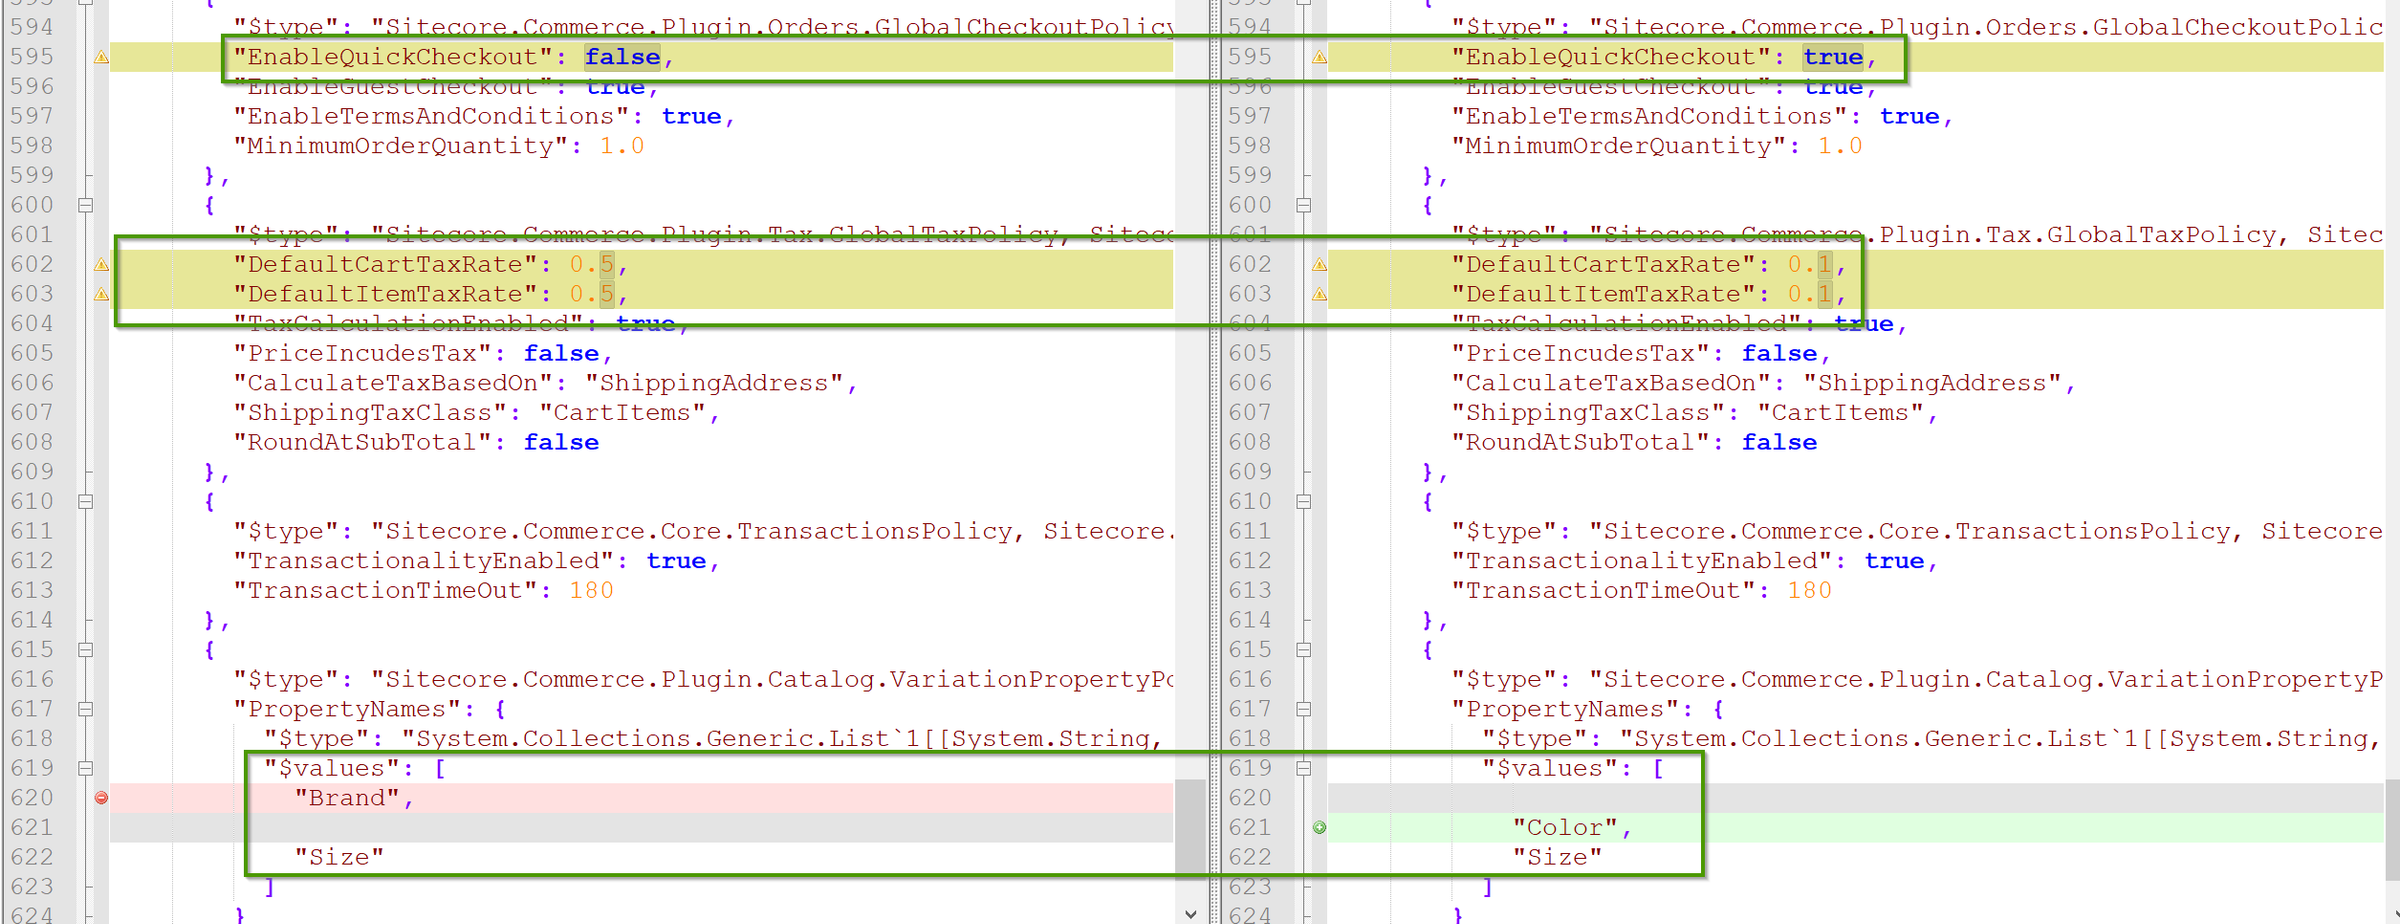Collapse PropertyNames fold at left line 617
Image resolution: width=2400 pixels, height=924 pixels.
pyautogui.click(x=86, y=709)
